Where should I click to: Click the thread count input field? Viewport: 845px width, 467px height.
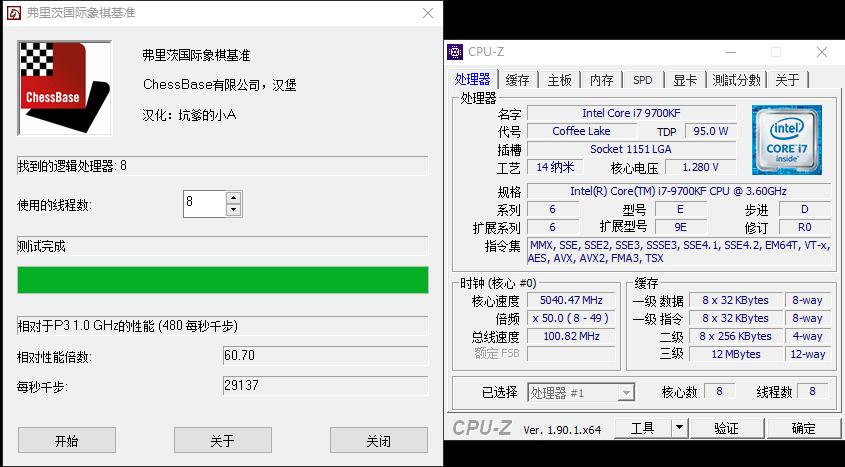[204, 204]
